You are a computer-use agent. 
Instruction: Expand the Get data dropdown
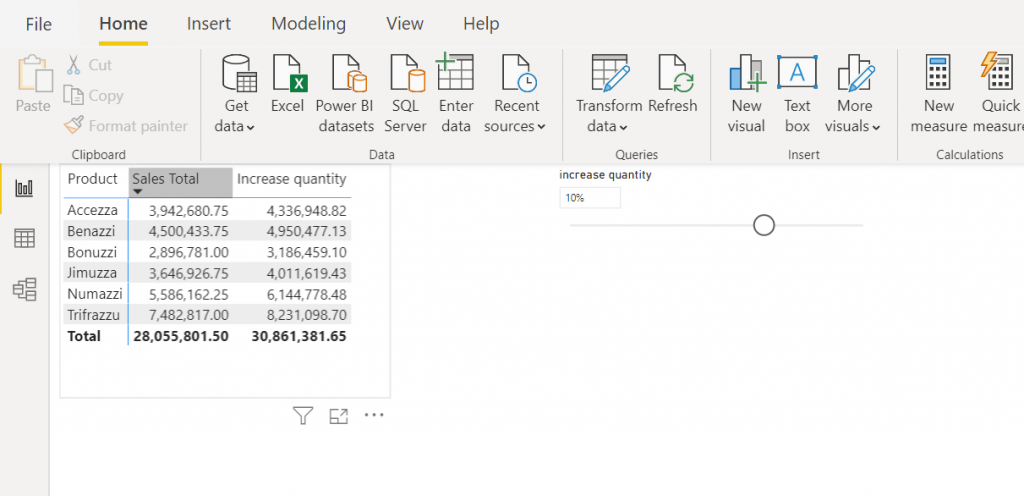237,127
